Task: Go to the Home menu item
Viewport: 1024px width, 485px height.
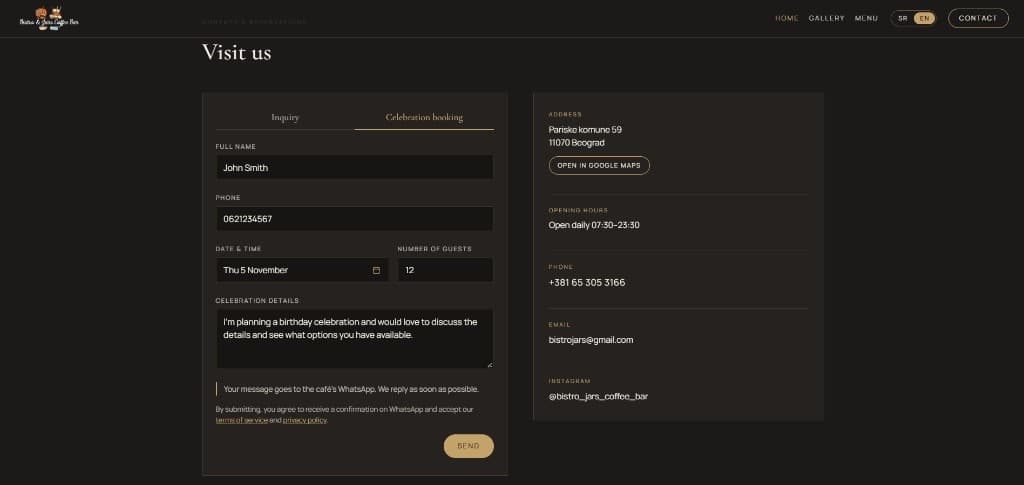Action: point(786,18)
